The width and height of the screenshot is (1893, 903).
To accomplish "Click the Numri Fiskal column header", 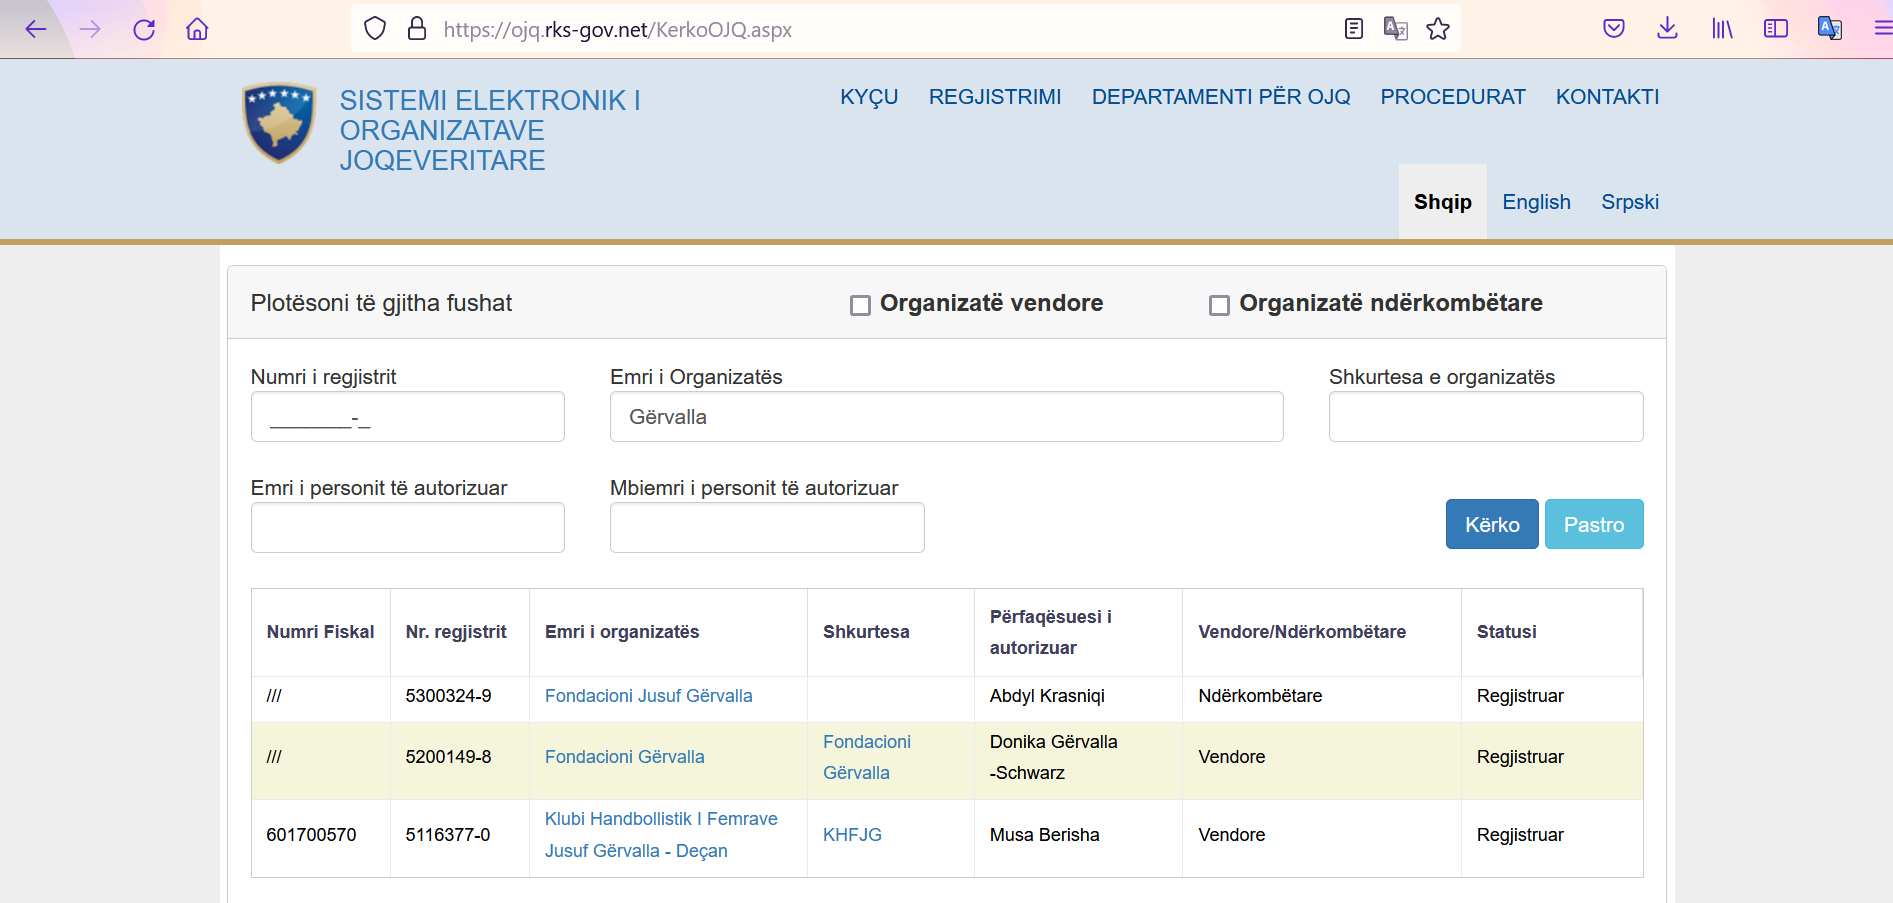I will [320, 632].
